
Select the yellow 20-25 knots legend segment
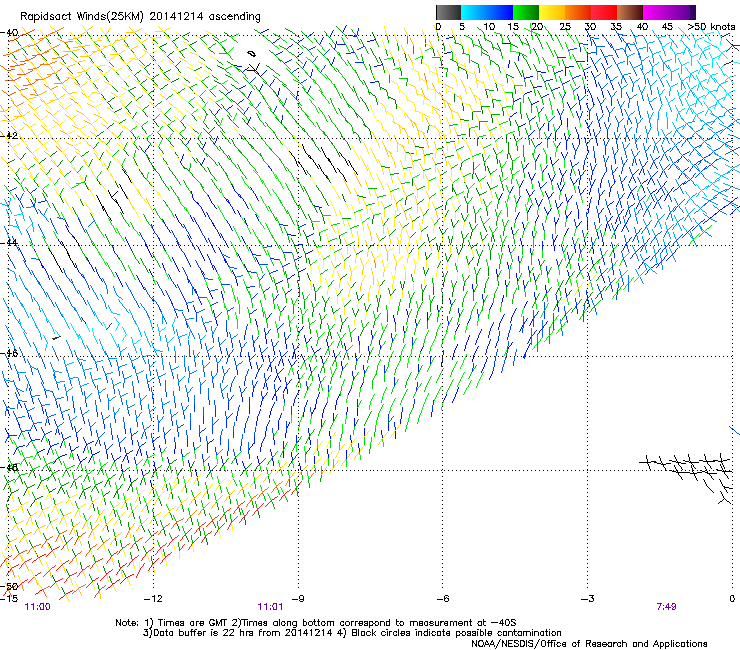coord(552,12)
